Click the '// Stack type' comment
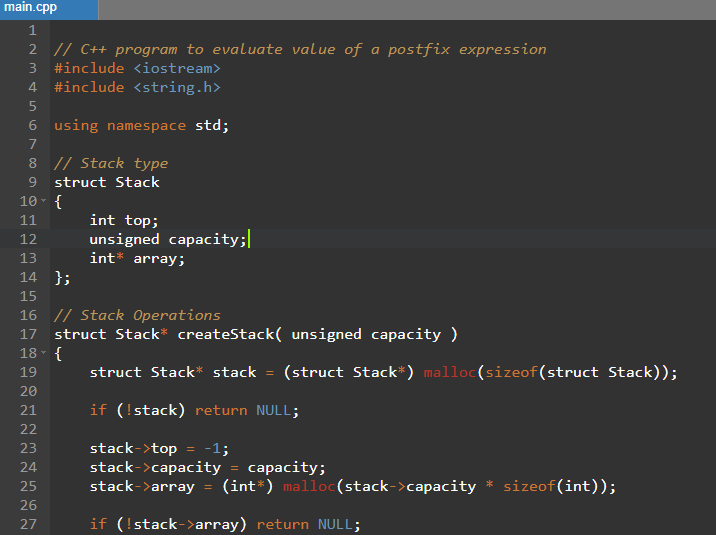716x535 pixels. [111, 163]
